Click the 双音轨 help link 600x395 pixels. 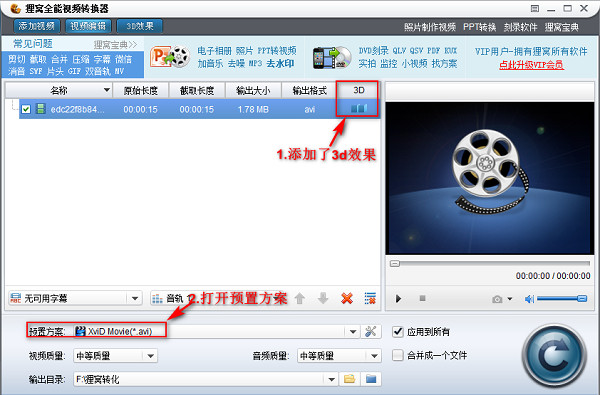click(98, 71)
